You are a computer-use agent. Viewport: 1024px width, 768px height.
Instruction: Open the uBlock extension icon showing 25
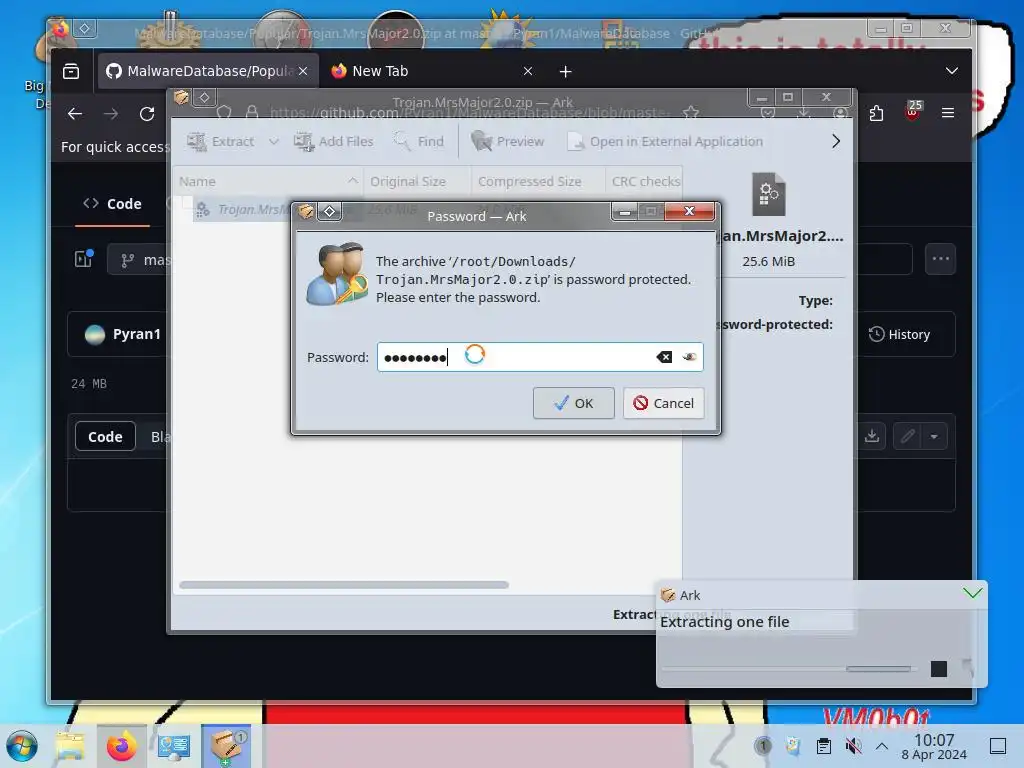tap(913, 111)
